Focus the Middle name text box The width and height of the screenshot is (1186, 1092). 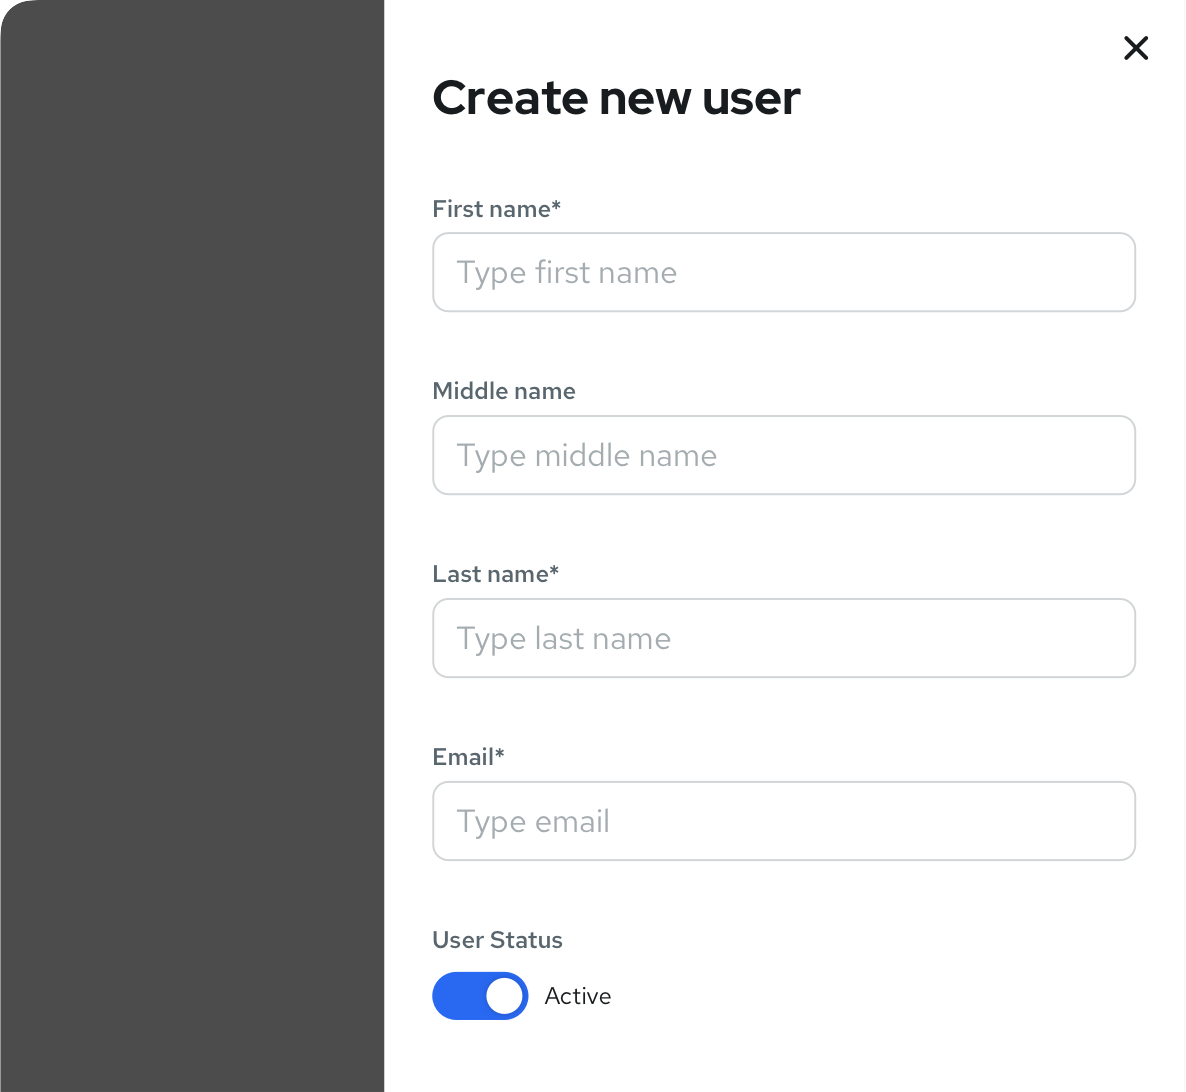783,455
